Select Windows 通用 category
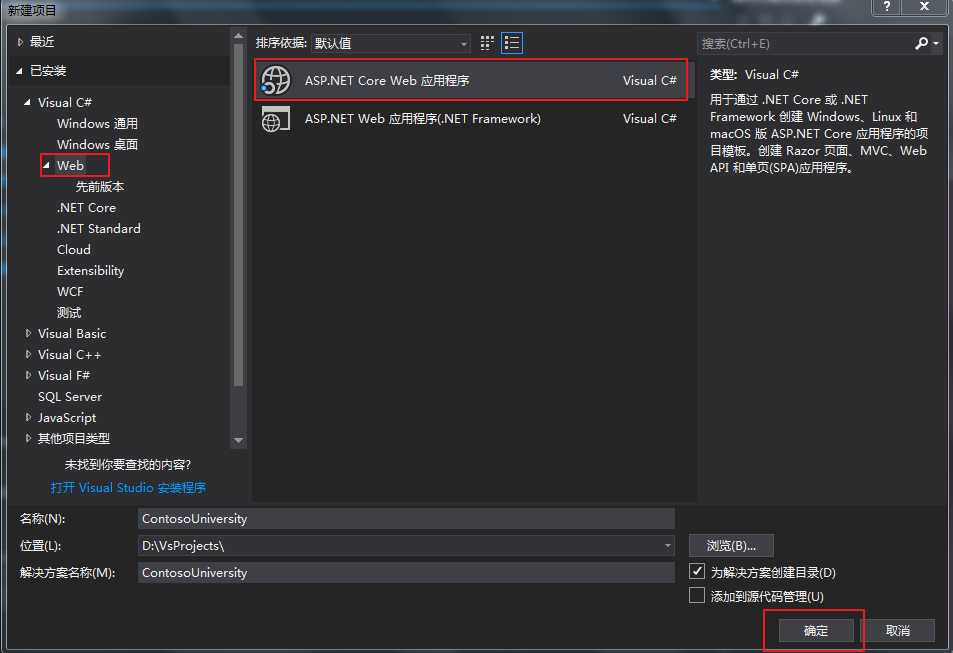953x653 pixels. click(97, 123)
